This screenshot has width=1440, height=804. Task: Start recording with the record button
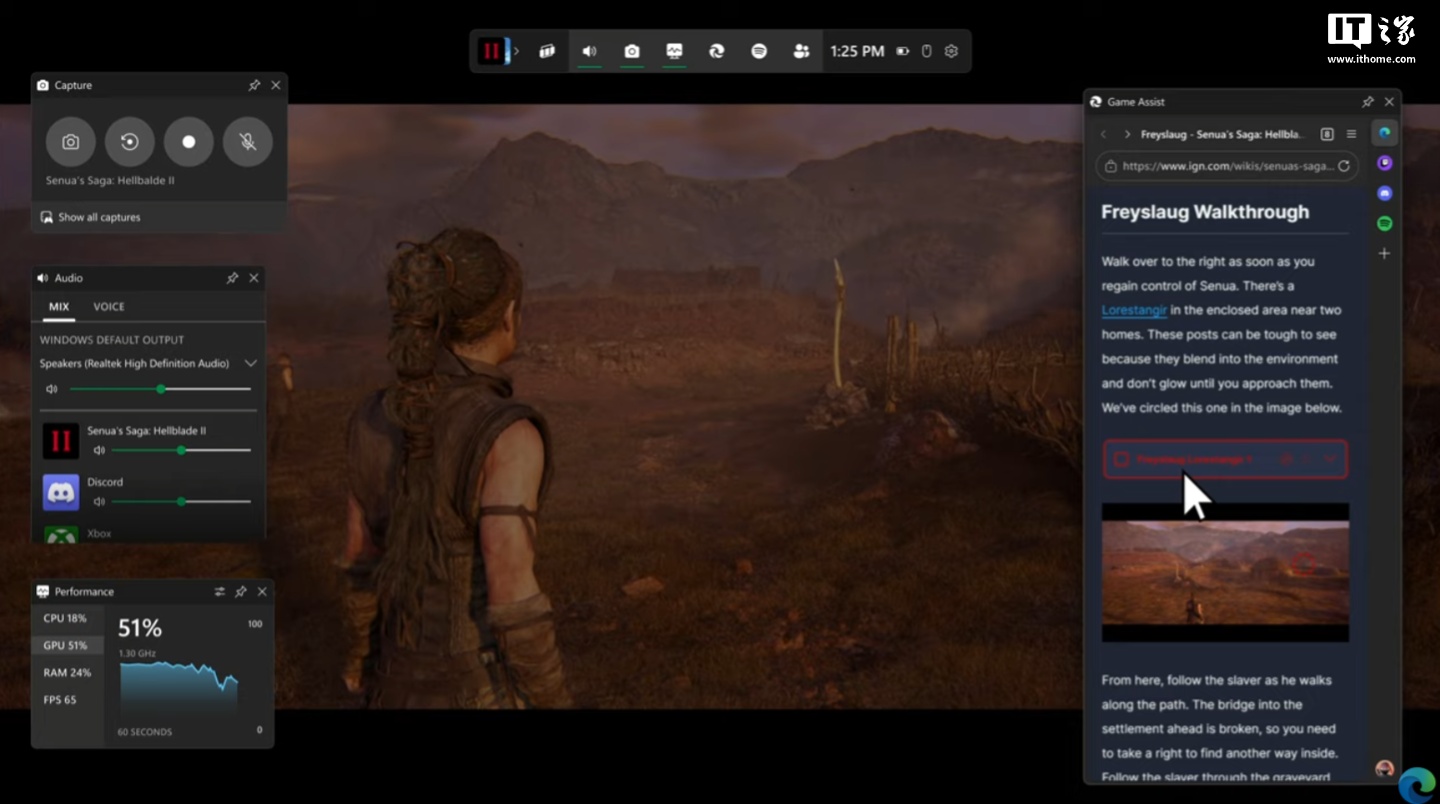(189, 142)
